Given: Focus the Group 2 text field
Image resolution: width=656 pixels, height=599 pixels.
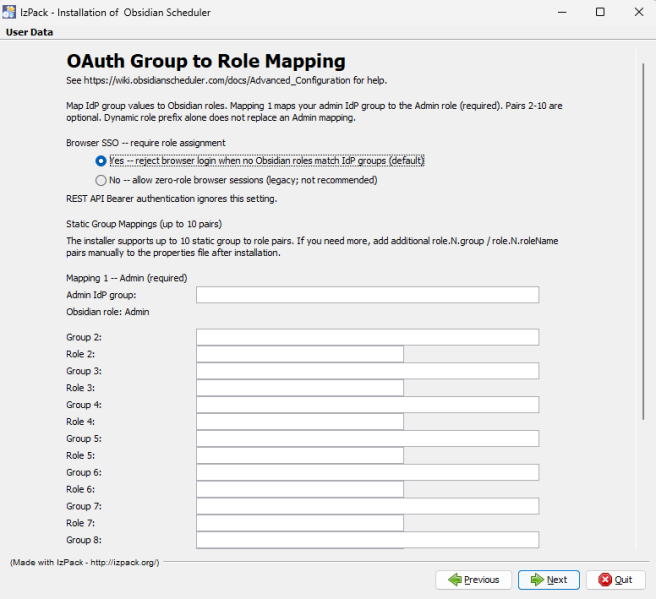Looking at the screenshot, I should point(367,337).
